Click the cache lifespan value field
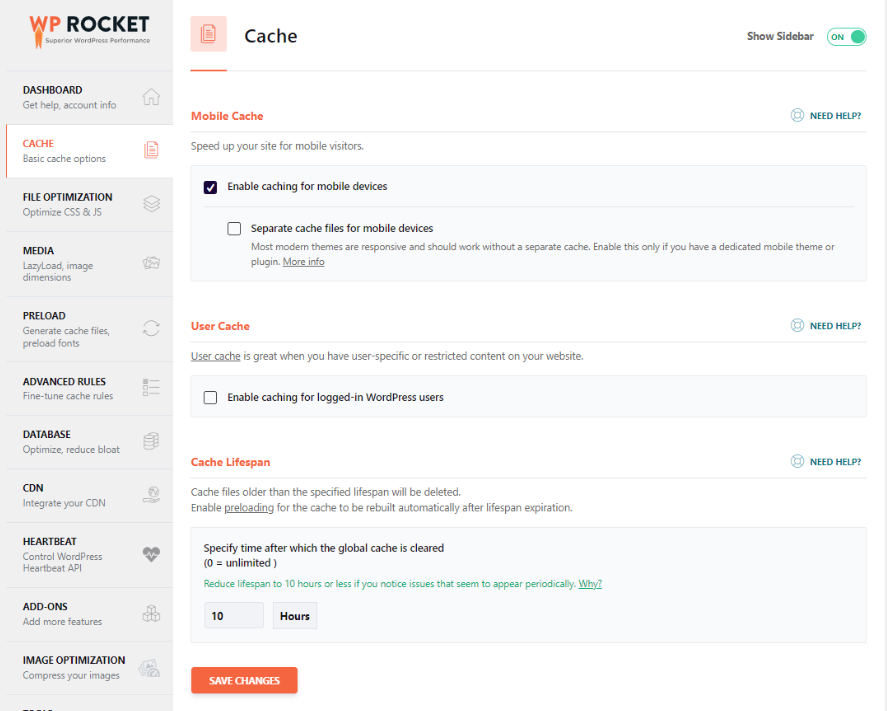Viewport: 887px width, 711px height. pyautogui.click(x=234, y=616)
